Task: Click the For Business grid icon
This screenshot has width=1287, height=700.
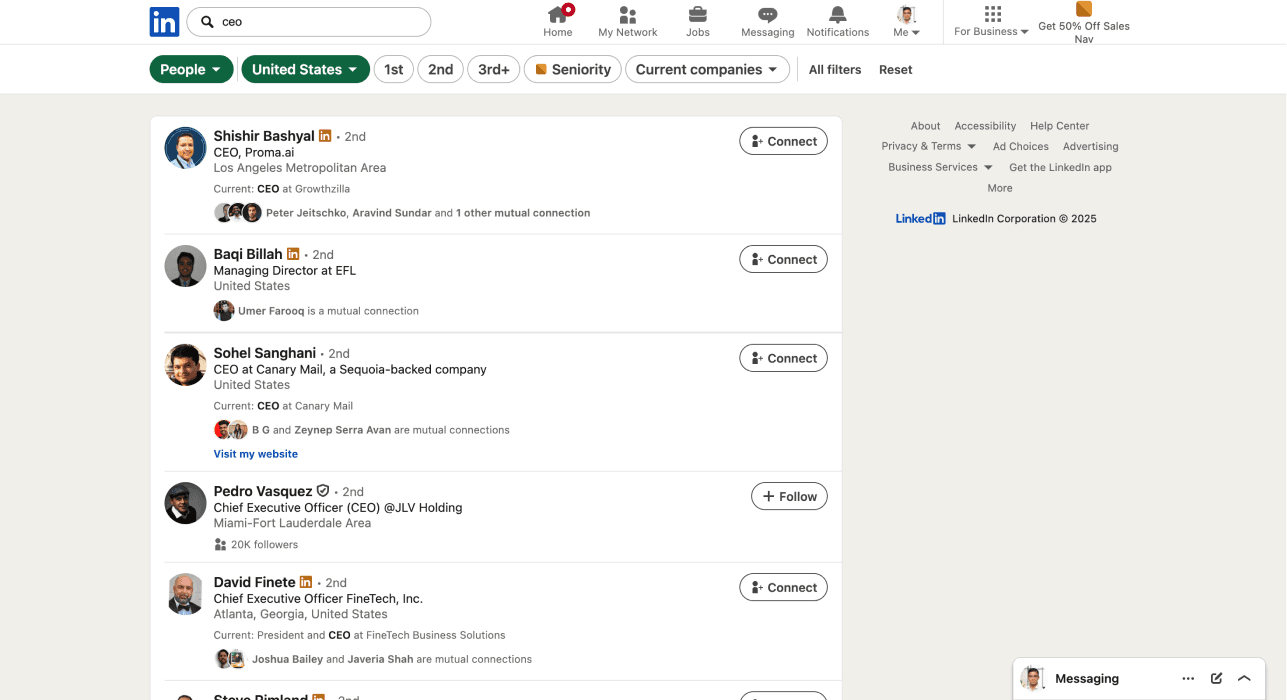Action: (991, 15)
